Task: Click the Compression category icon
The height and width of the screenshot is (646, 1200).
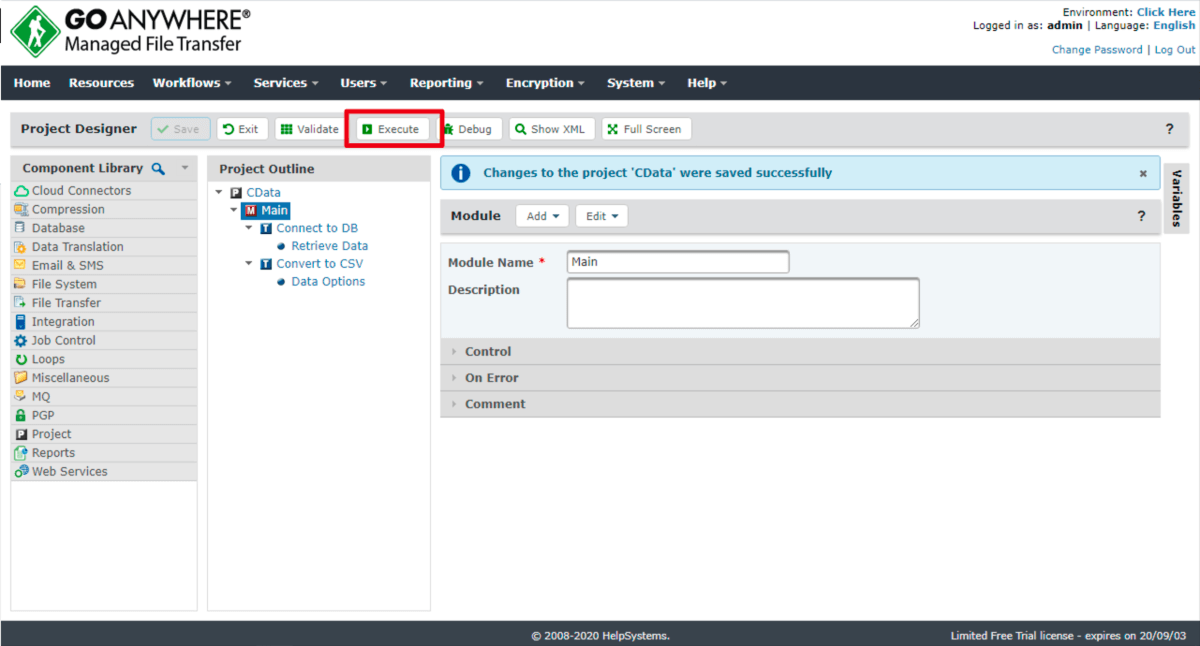Action: click(x=21, y=210)
